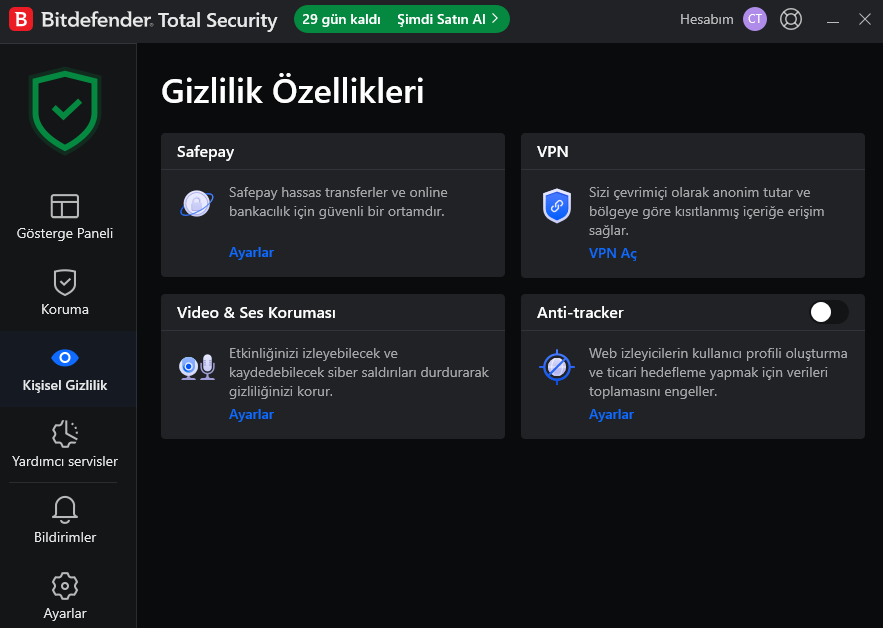Click the VPN Aç link
The height and width of the screenshot is (628, 883).
613,253
